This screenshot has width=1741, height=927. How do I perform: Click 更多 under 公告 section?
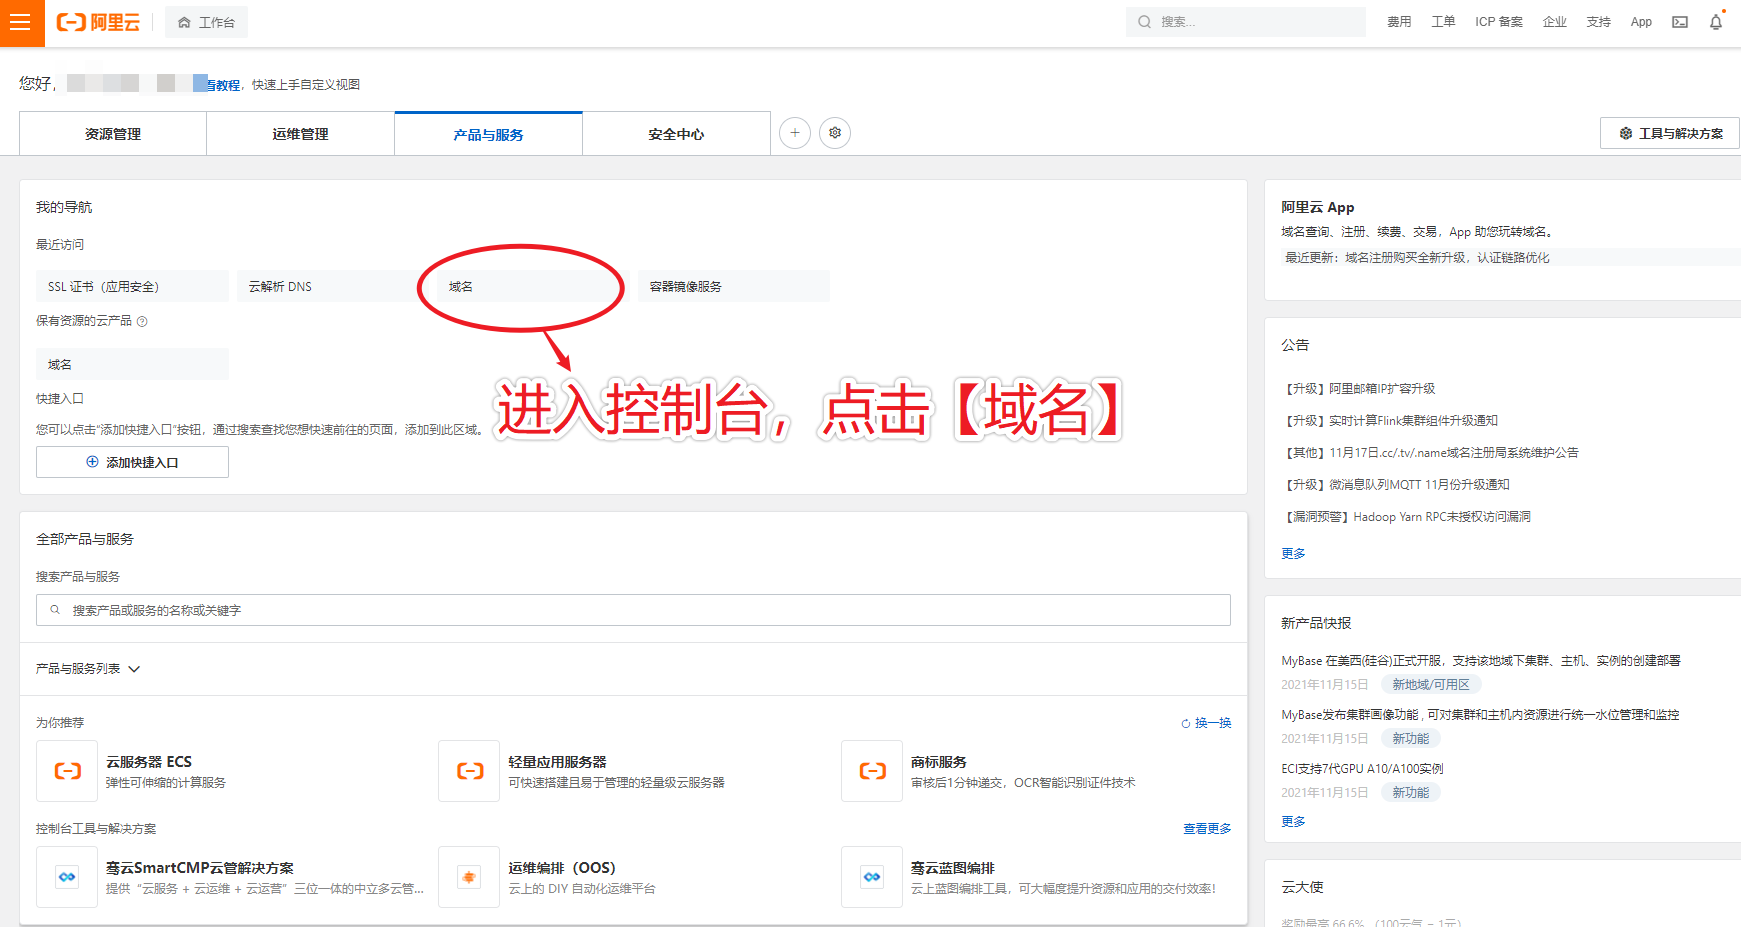coord(1293,553)
